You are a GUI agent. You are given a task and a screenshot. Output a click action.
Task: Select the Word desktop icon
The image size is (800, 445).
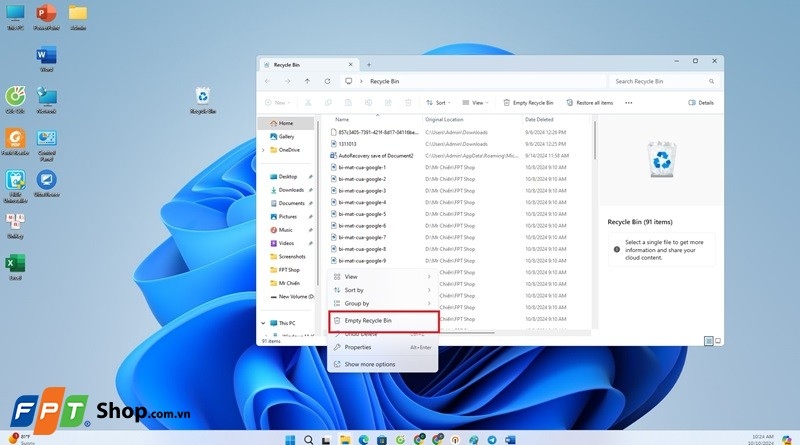pos(46,58)
